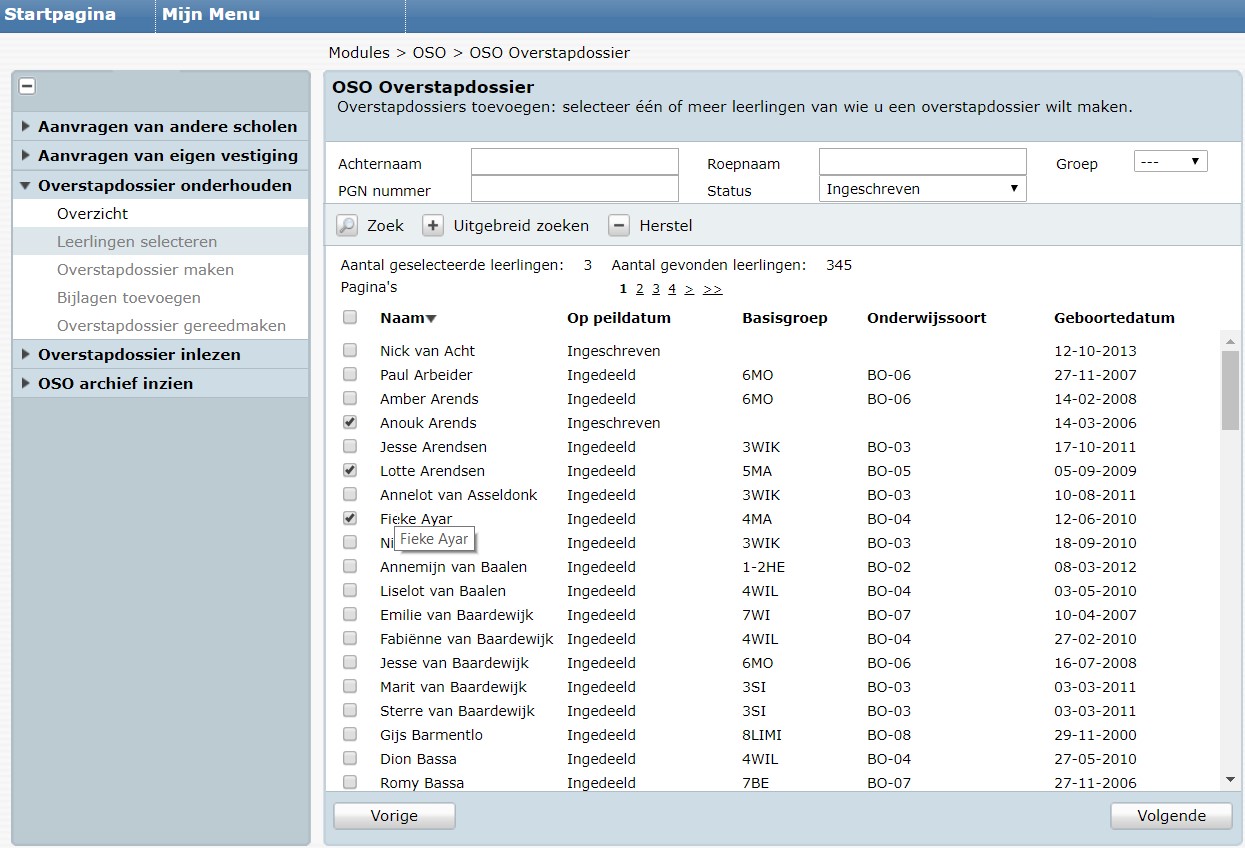Click the scrollbar up arrow
Screen dimensions: 1245x848
tap(1230, 341)
